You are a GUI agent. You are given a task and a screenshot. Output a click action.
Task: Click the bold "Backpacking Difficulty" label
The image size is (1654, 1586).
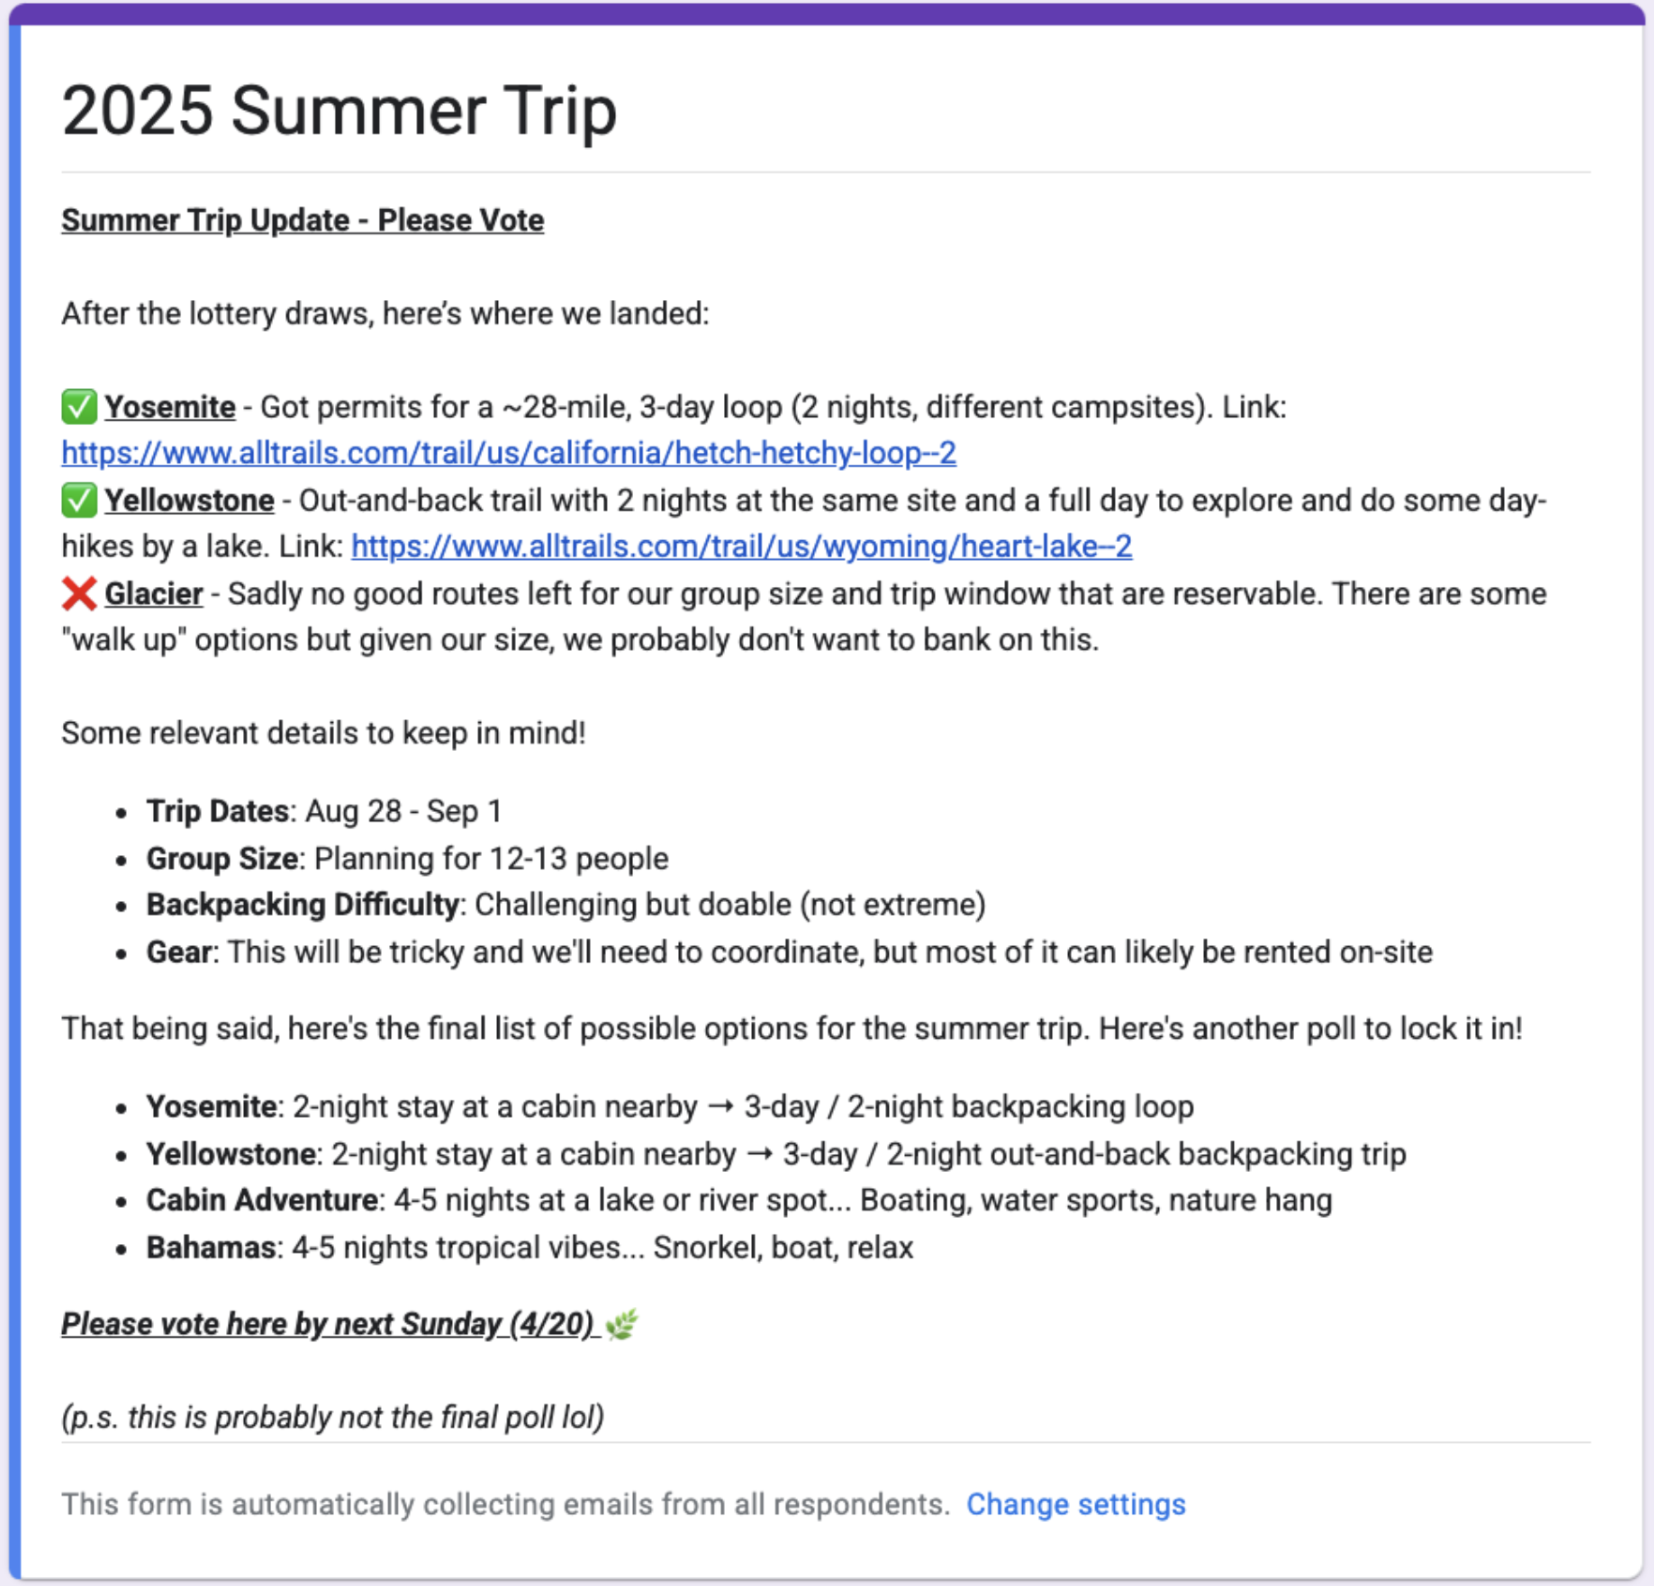pyautogui.click(x=302, y=904)
